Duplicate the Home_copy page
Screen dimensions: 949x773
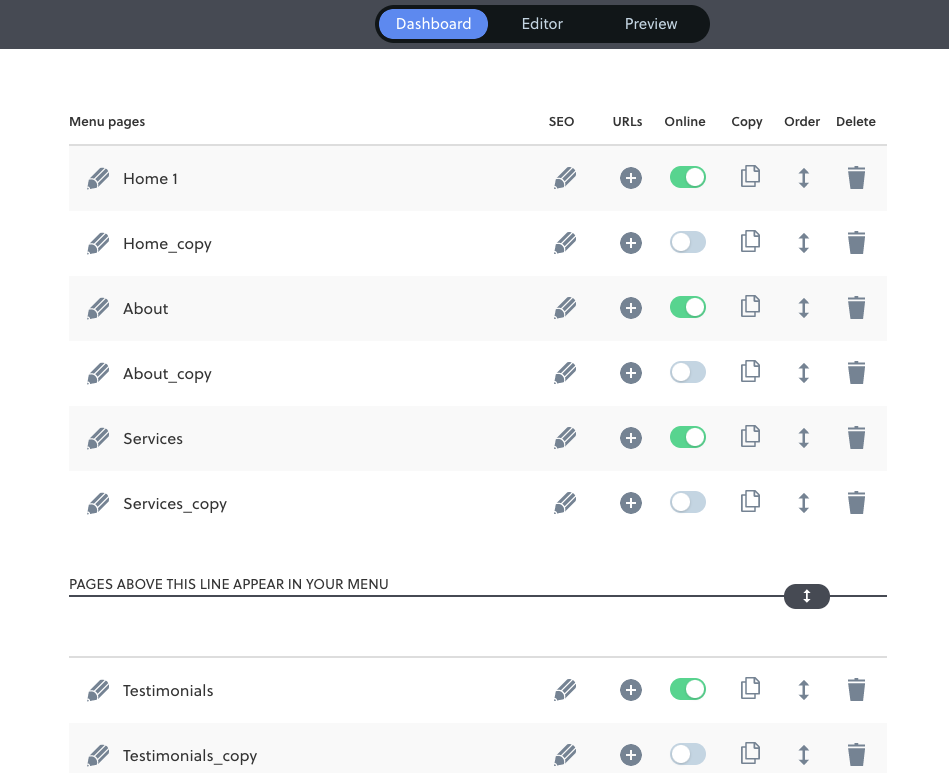coord(750,241)
